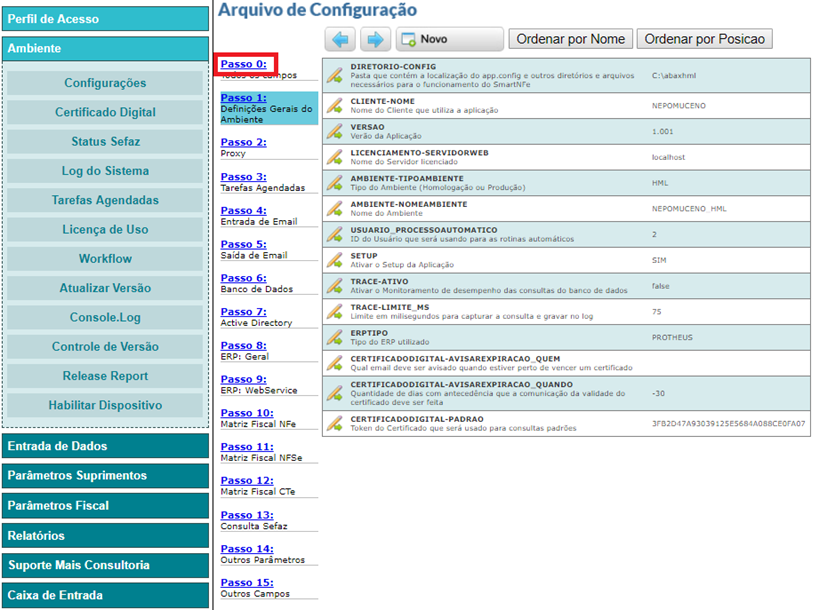Sort list with Ordenar por Nome

571,39
